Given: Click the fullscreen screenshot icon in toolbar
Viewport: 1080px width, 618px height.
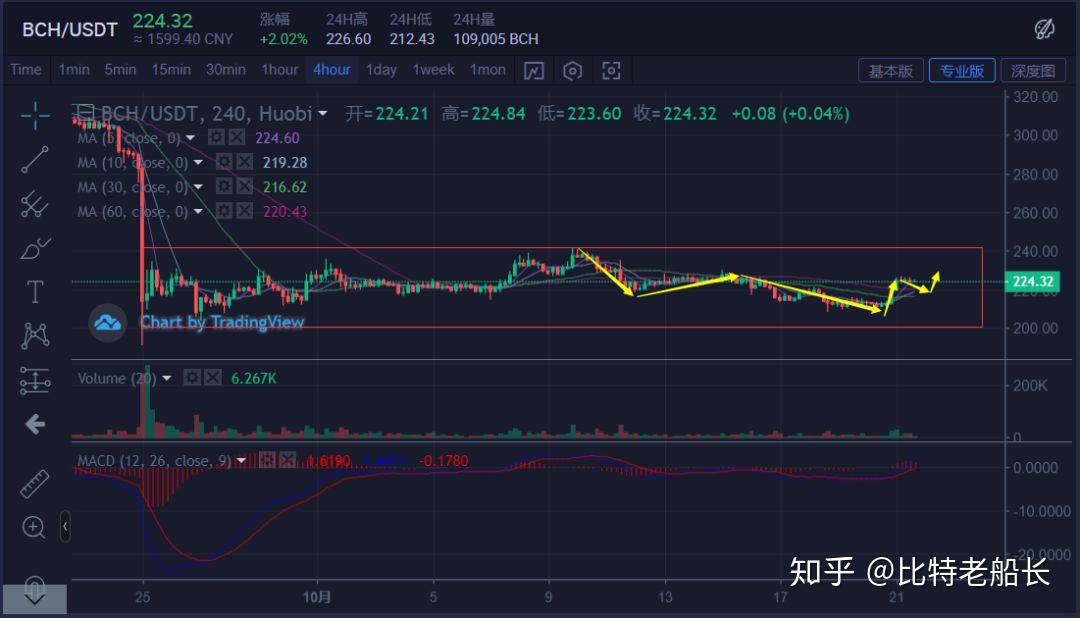Looking at the screenshot, I should coord(611,70).
